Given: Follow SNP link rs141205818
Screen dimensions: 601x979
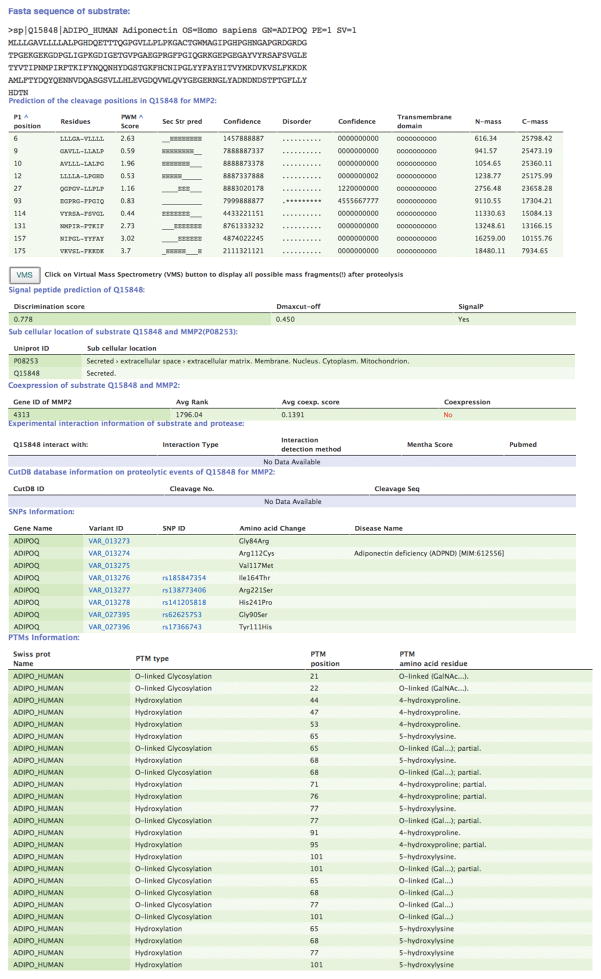Looking at the screenshot, I should pyautogui.click(x=183, y=603).
